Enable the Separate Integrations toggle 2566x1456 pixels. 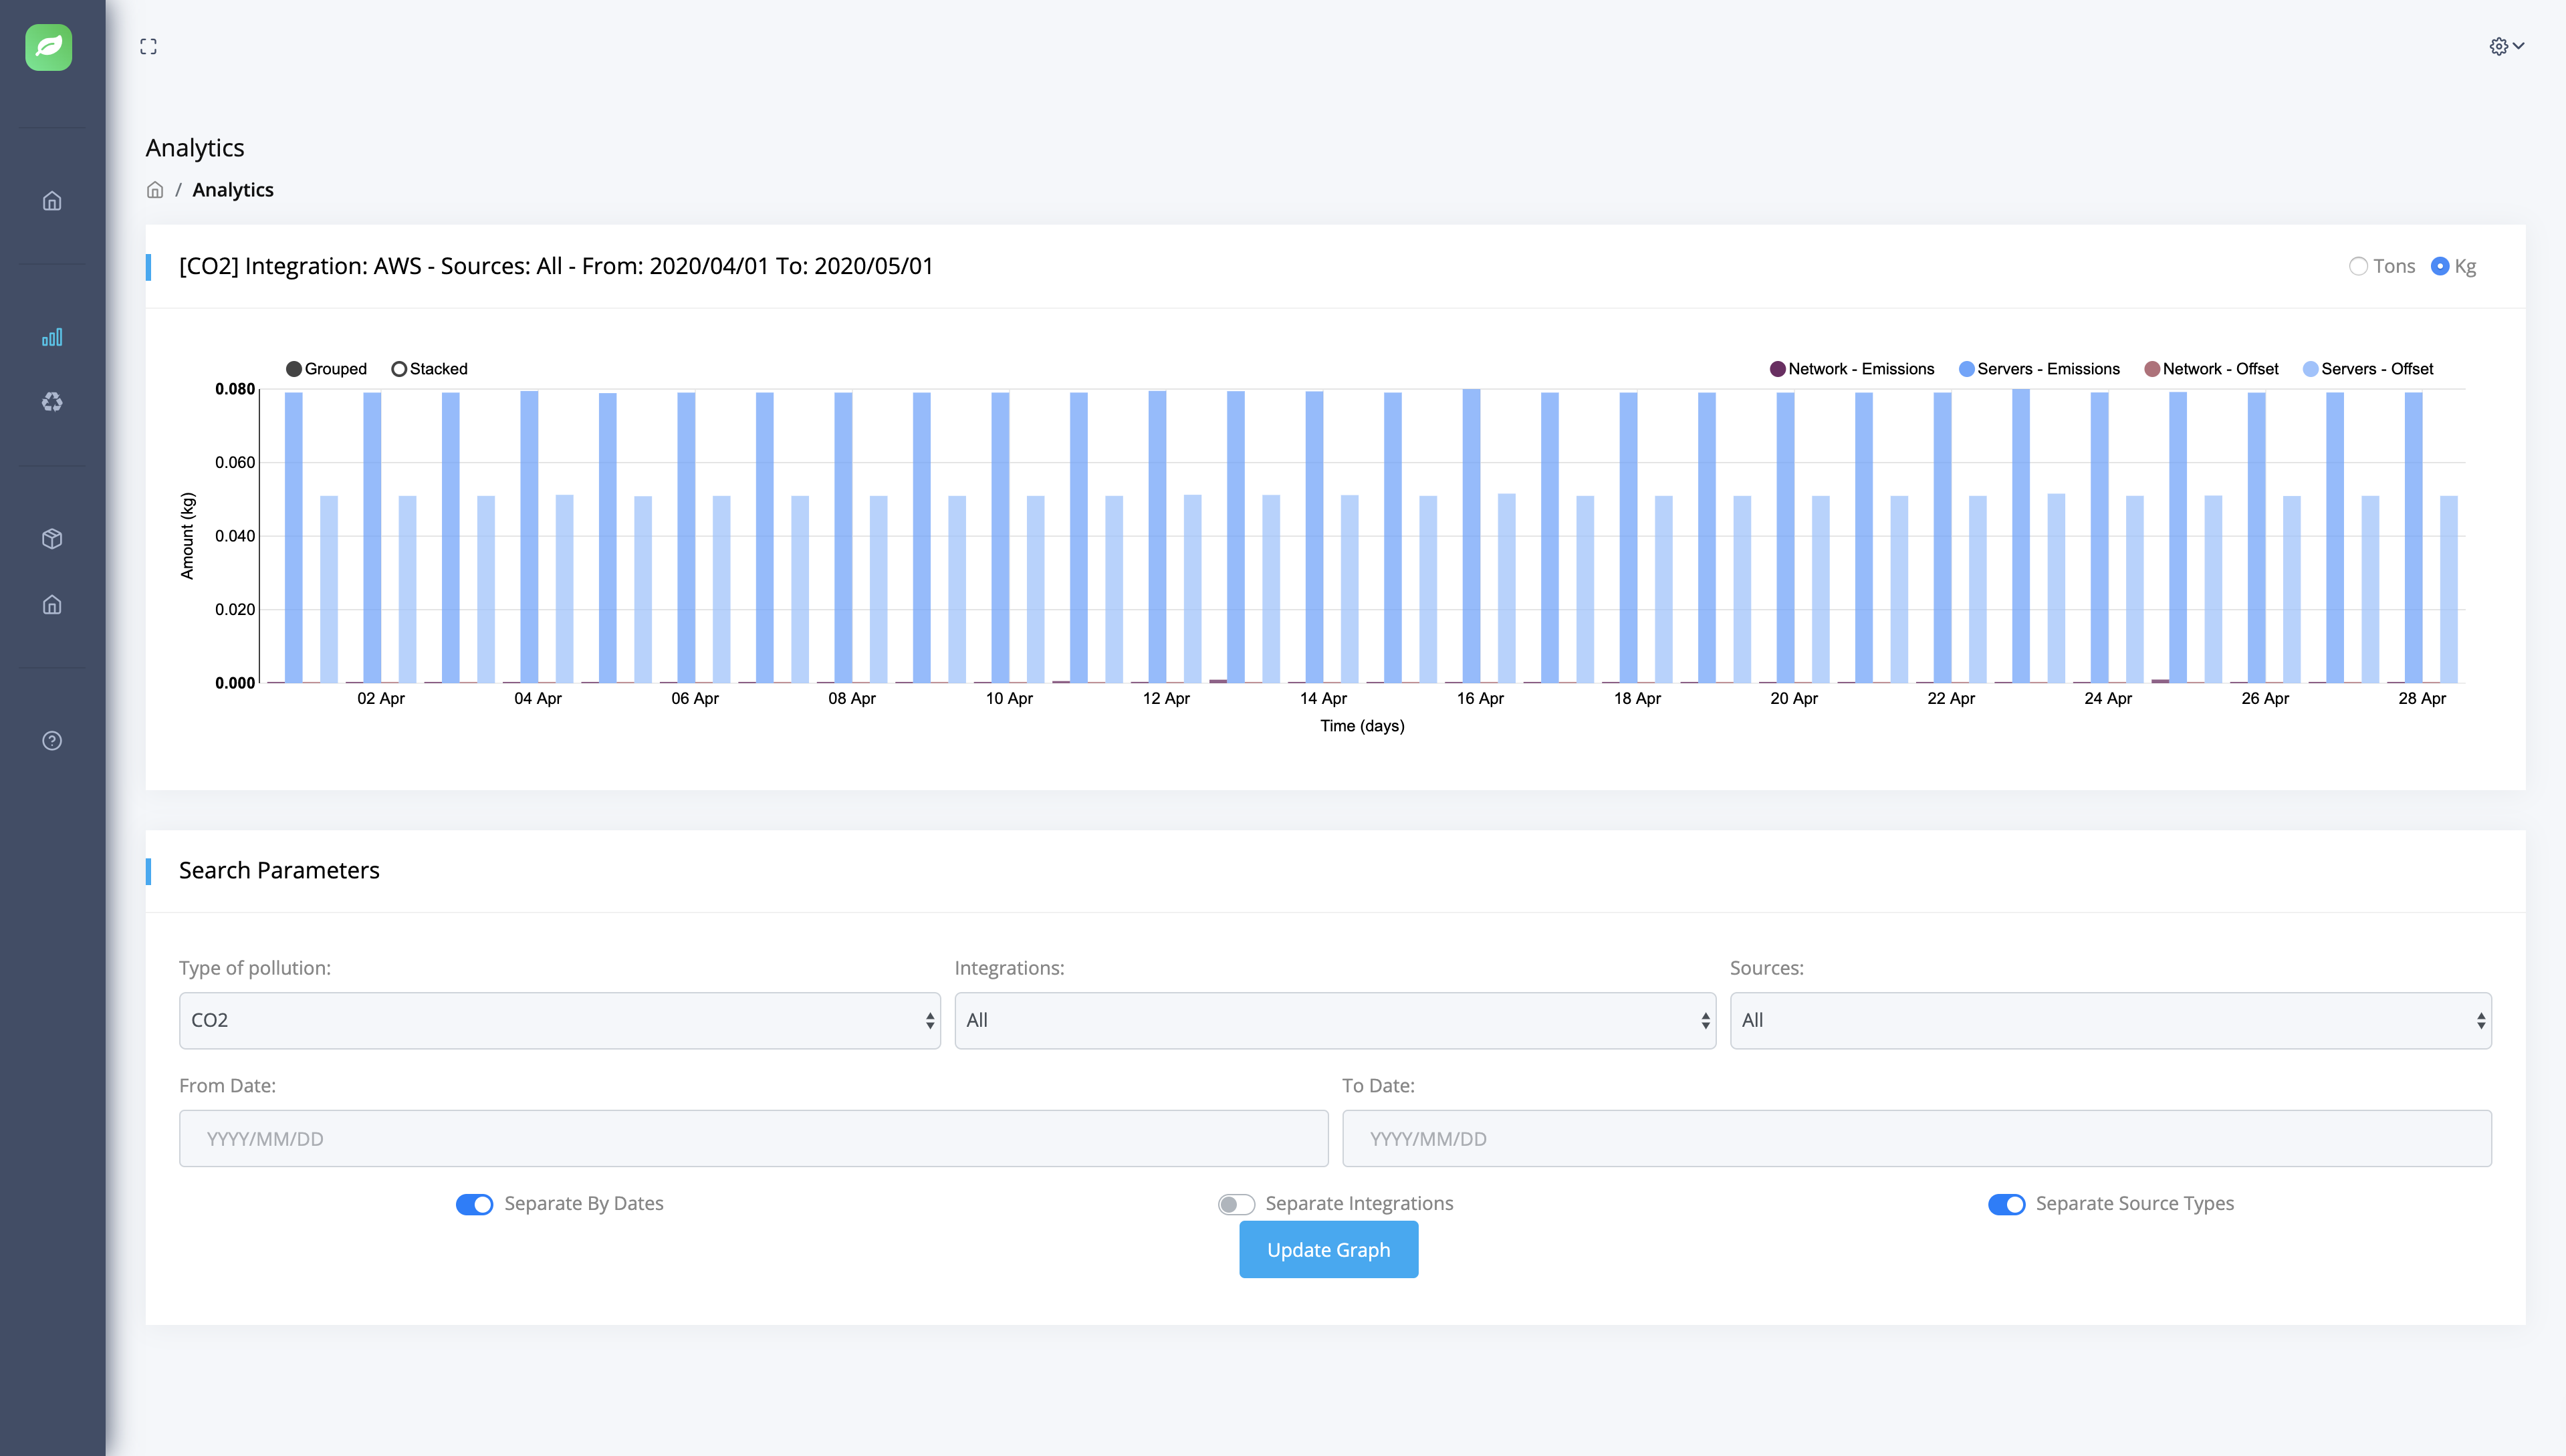pos(1236,1204)
